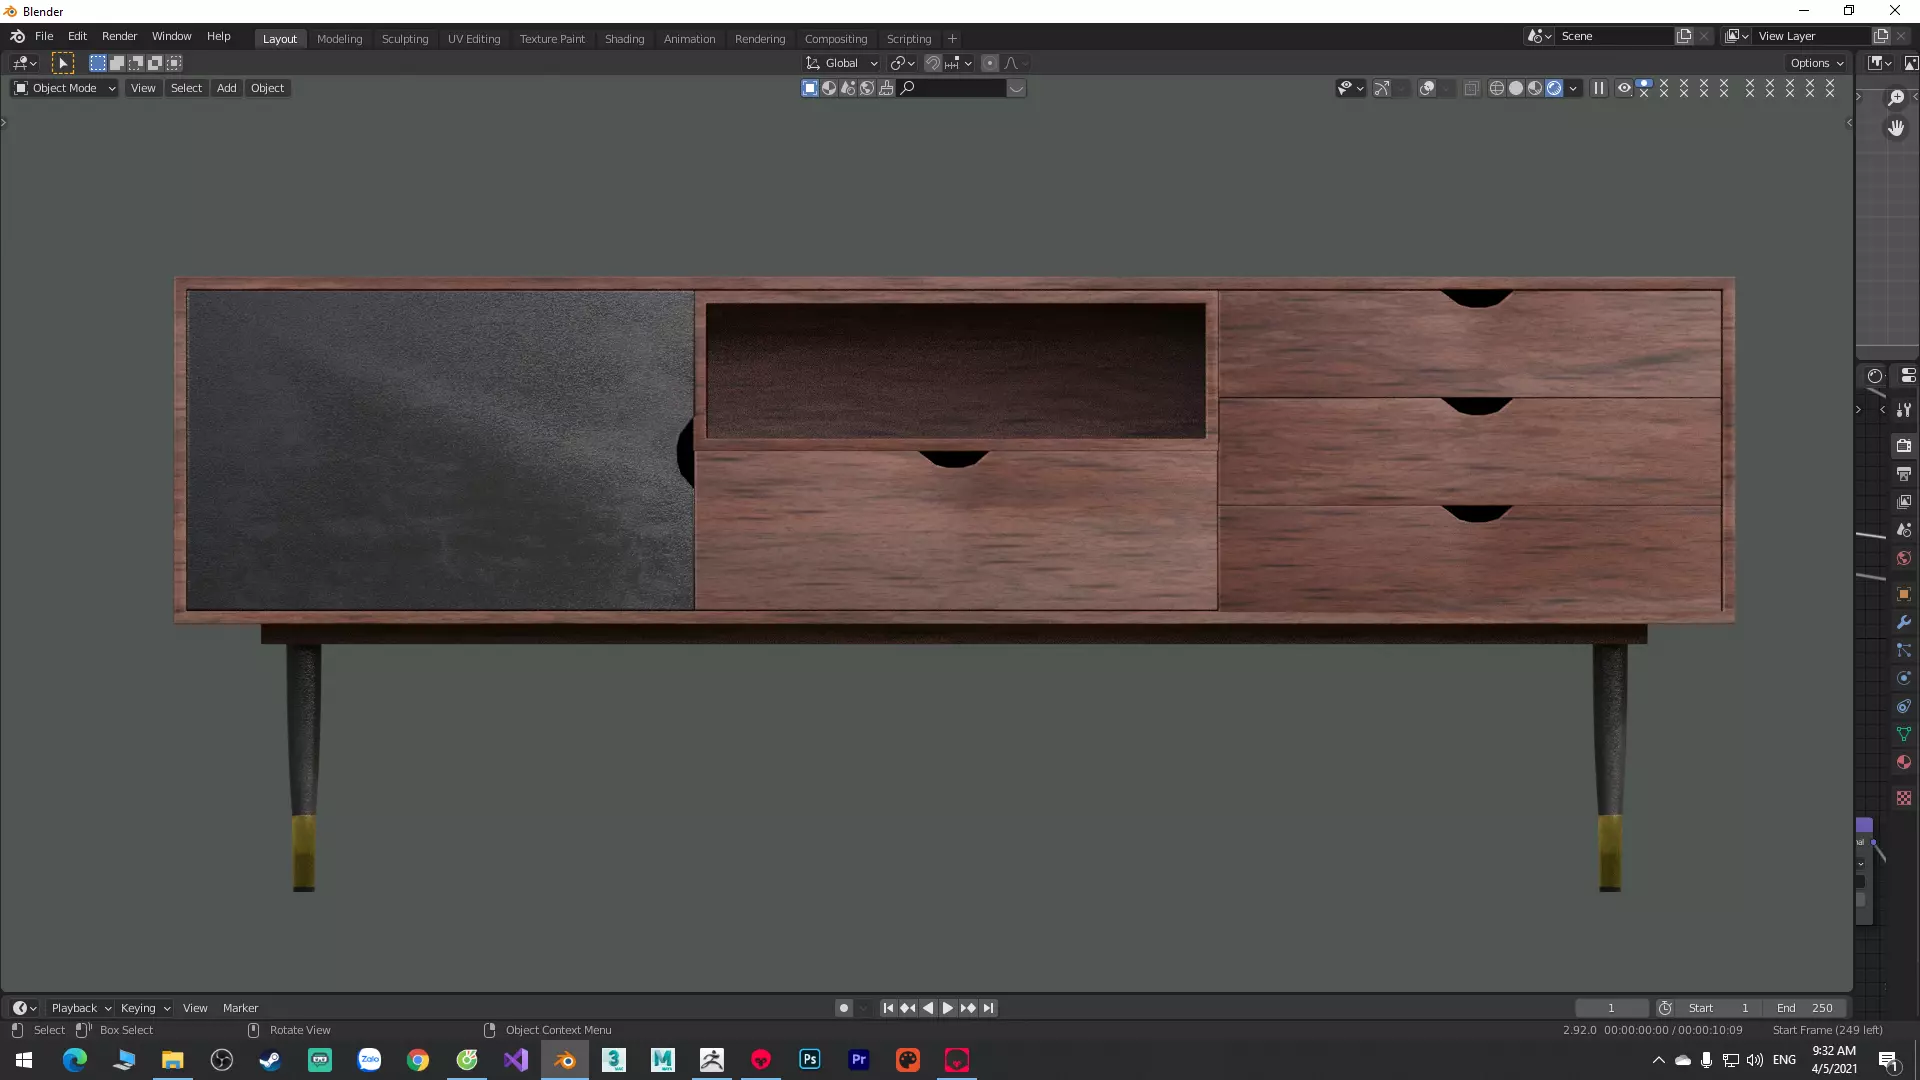Open the Modifier properties wrench tab
1920x1080 pixels.
[x=1904, y=622]
